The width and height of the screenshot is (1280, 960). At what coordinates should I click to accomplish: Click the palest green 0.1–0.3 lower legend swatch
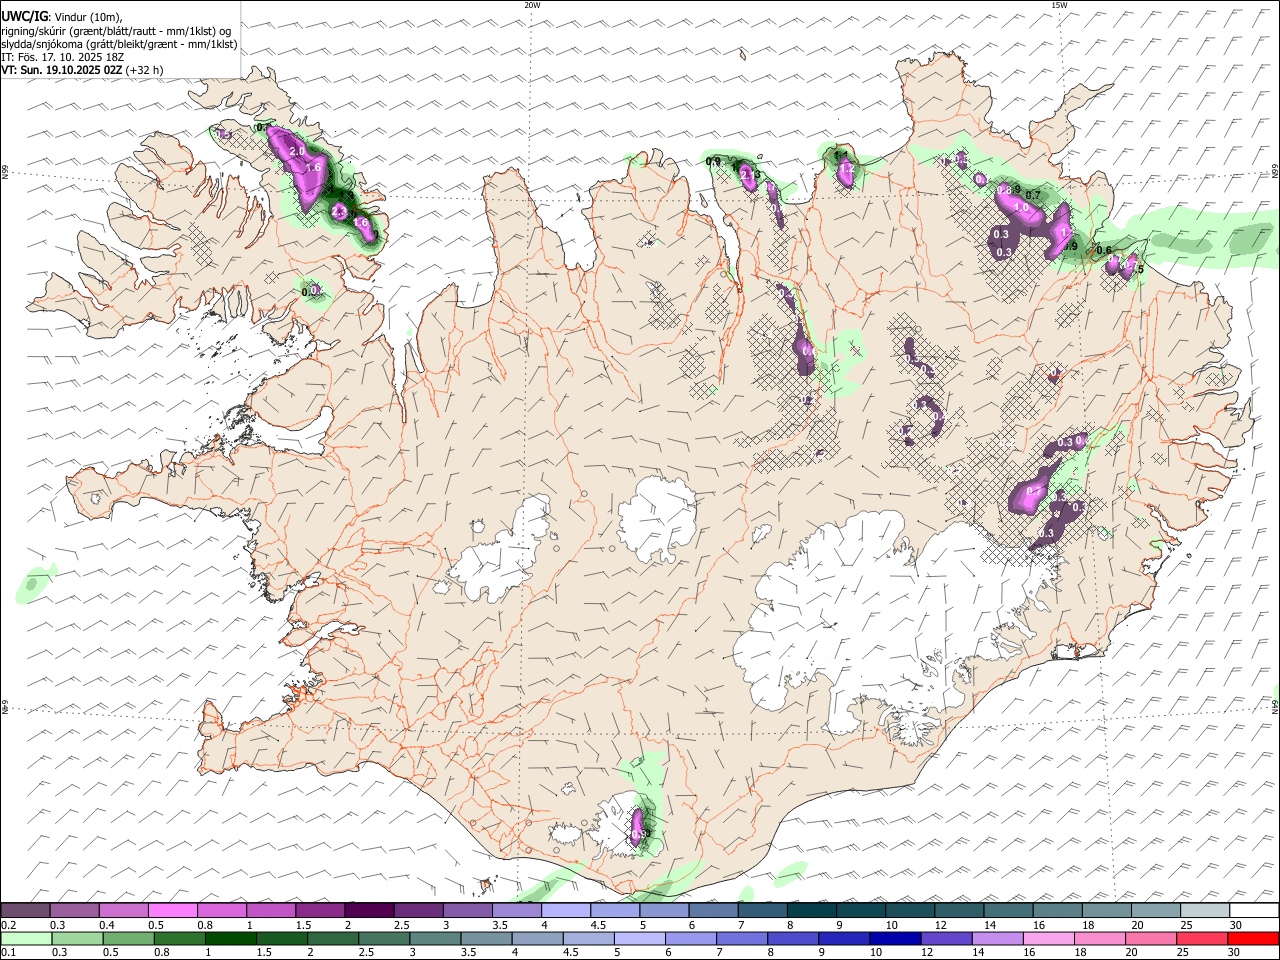click(26, 938)
